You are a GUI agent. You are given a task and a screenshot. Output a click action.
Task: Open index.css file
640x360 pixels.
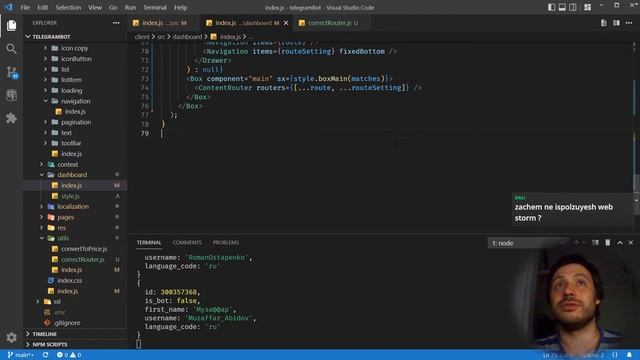pyautogui.click(x=76, y=280)
